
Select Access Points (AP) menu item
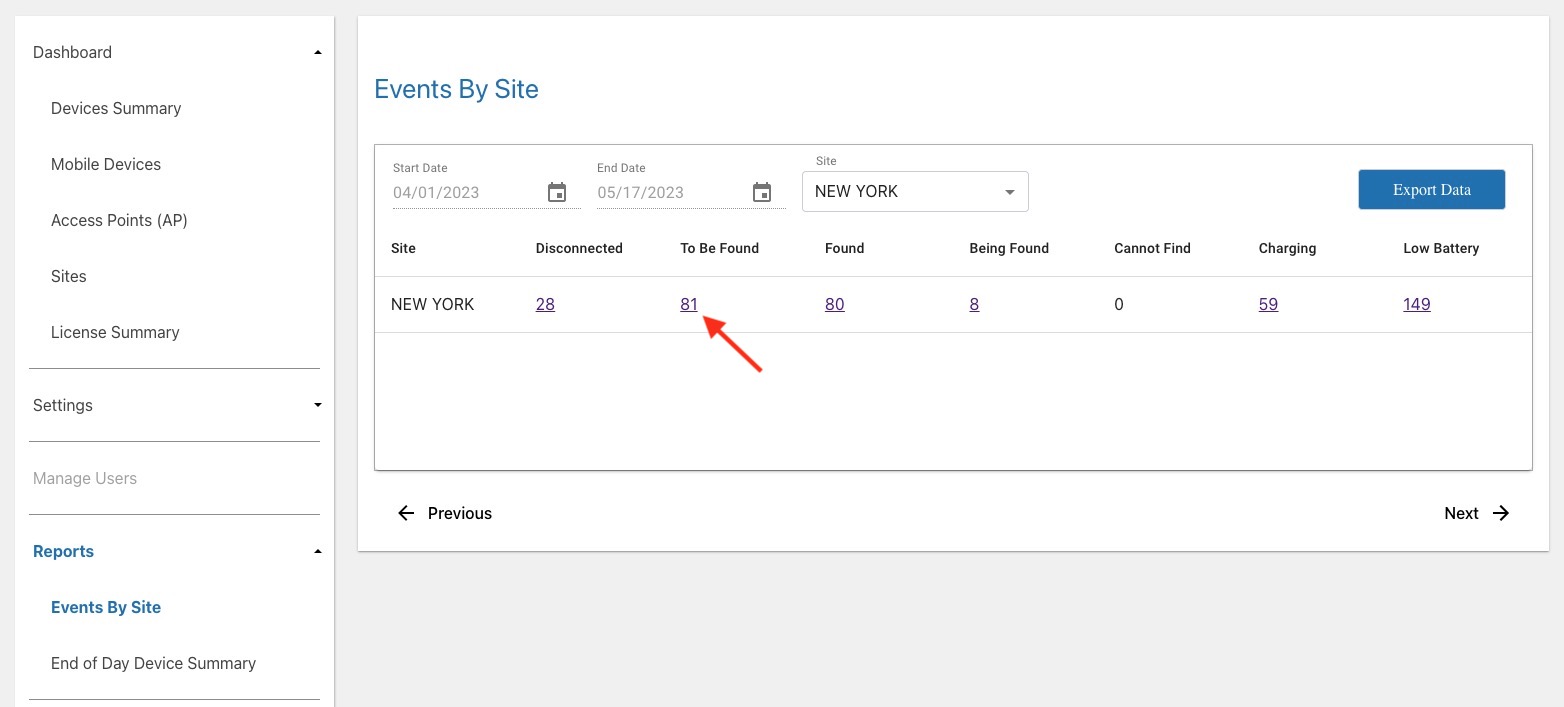point(119,220)
